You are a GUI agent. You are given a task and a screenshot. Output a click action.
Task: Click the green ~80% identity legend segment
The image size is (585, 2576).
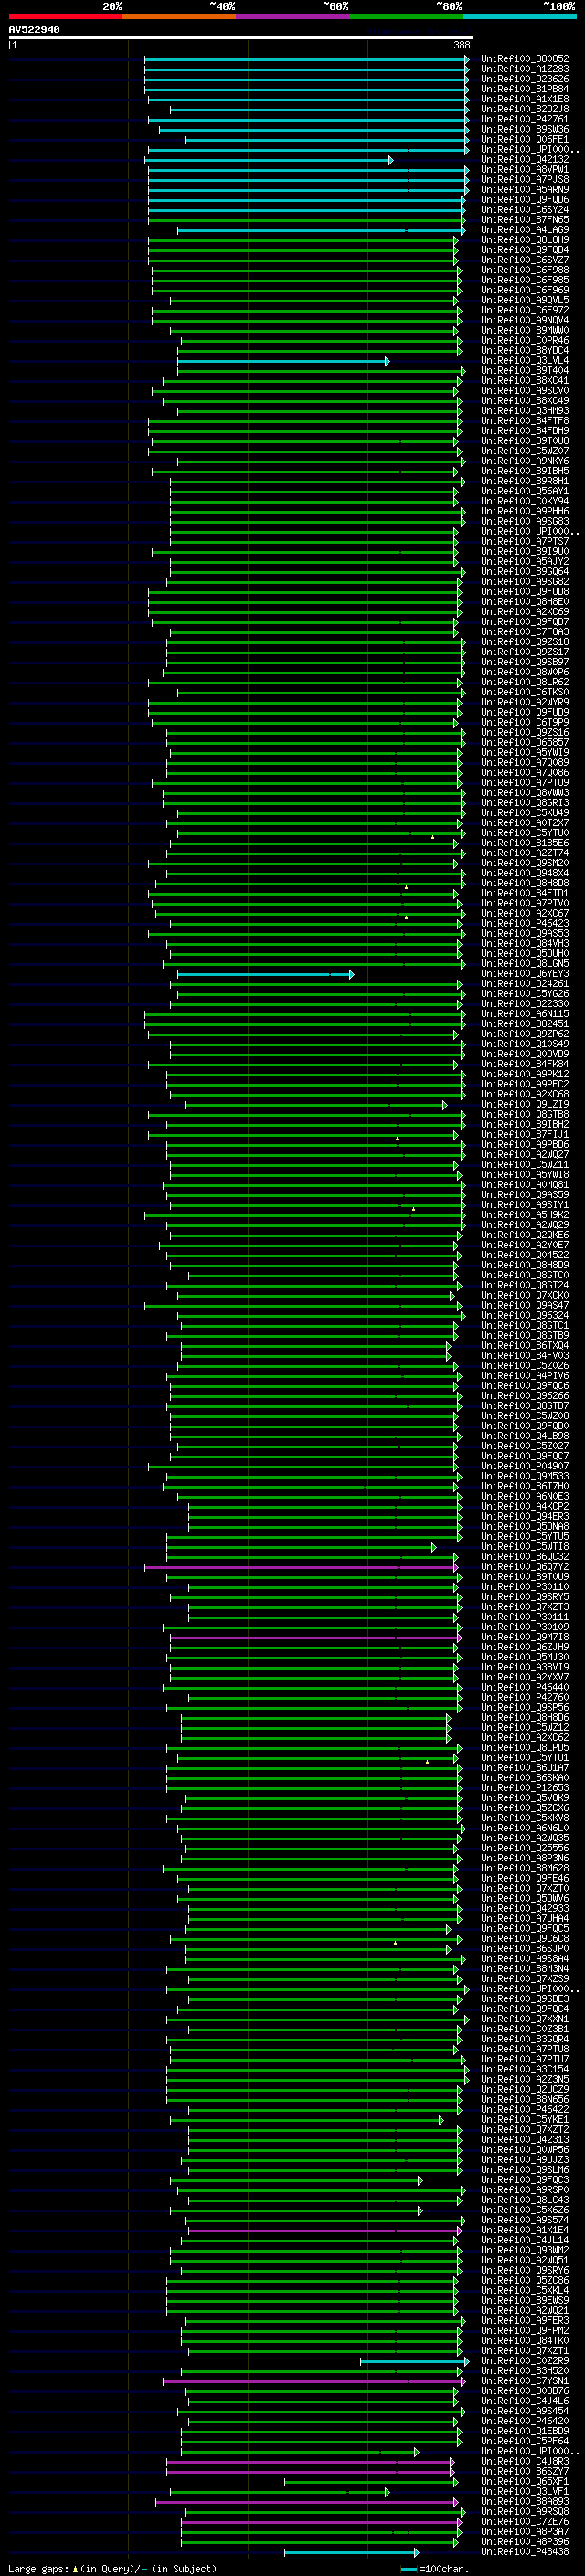click(x=406, y=17)
